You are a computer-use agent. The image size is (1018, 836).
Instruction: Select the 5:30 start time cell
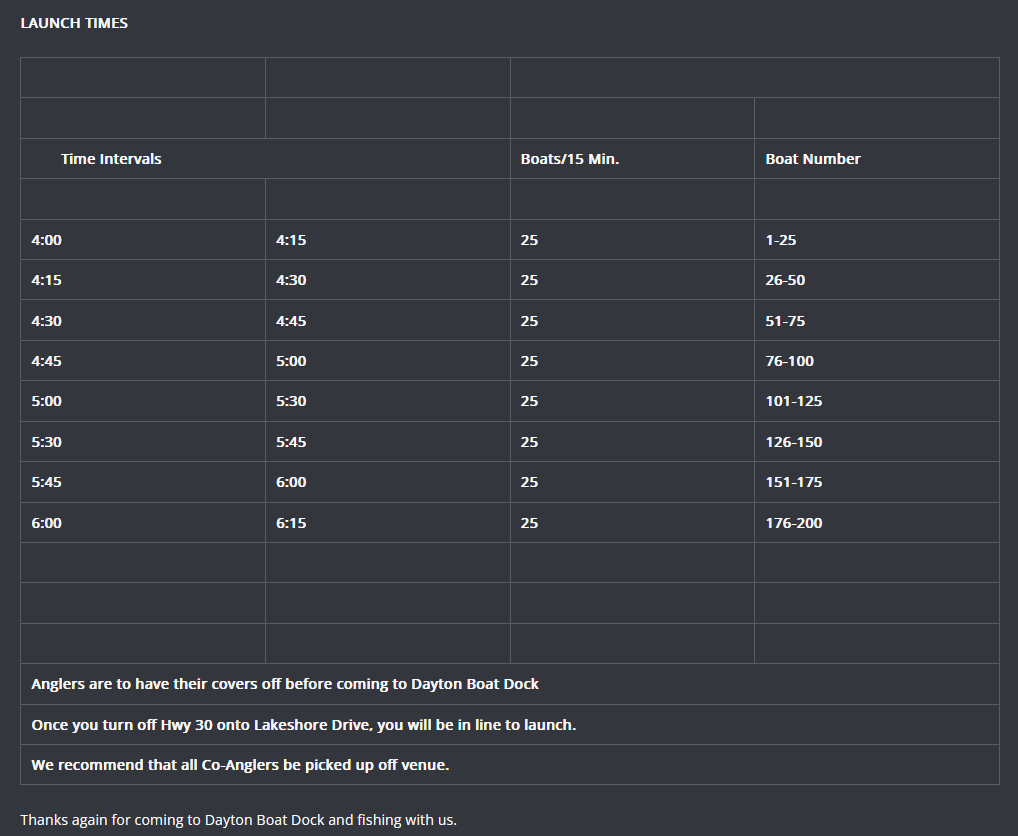tap(47, 442)
